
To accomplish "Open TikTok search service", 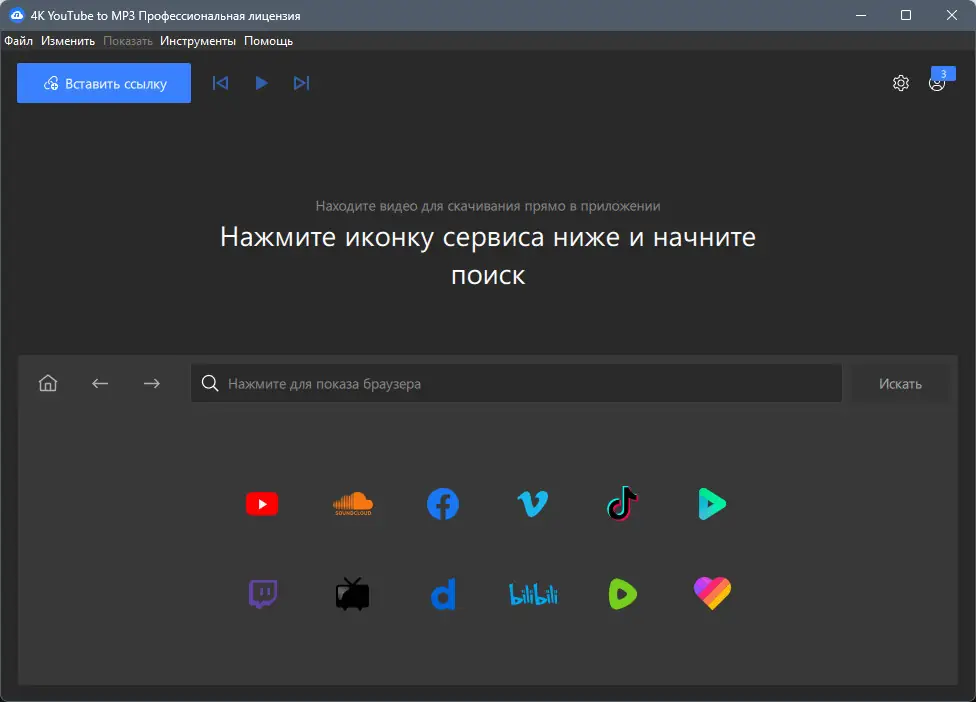I will (x=622, y=504).
